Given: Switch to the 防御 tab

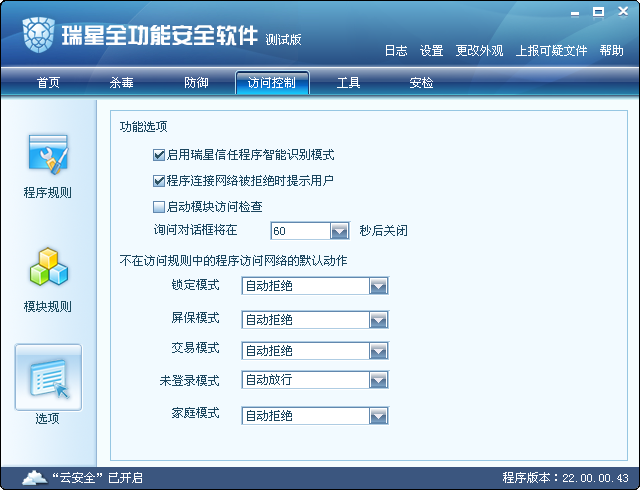Looking at the screenshot, I should 196,83.
